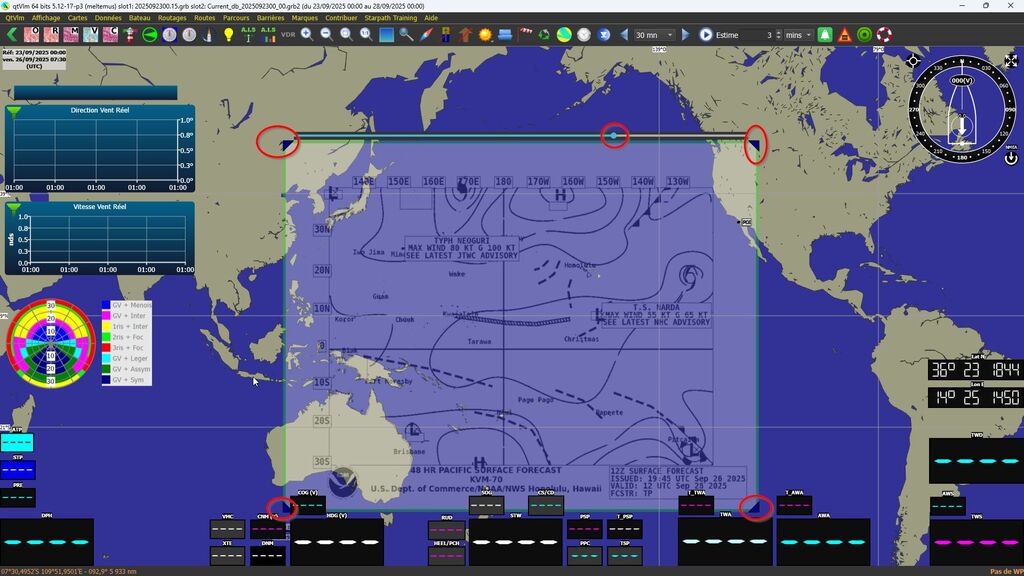This screenshot has width=1024, height=576.
Task: Open the 30 mn time step dropdown
Action: pyautogui.click(x=655, y=35)
